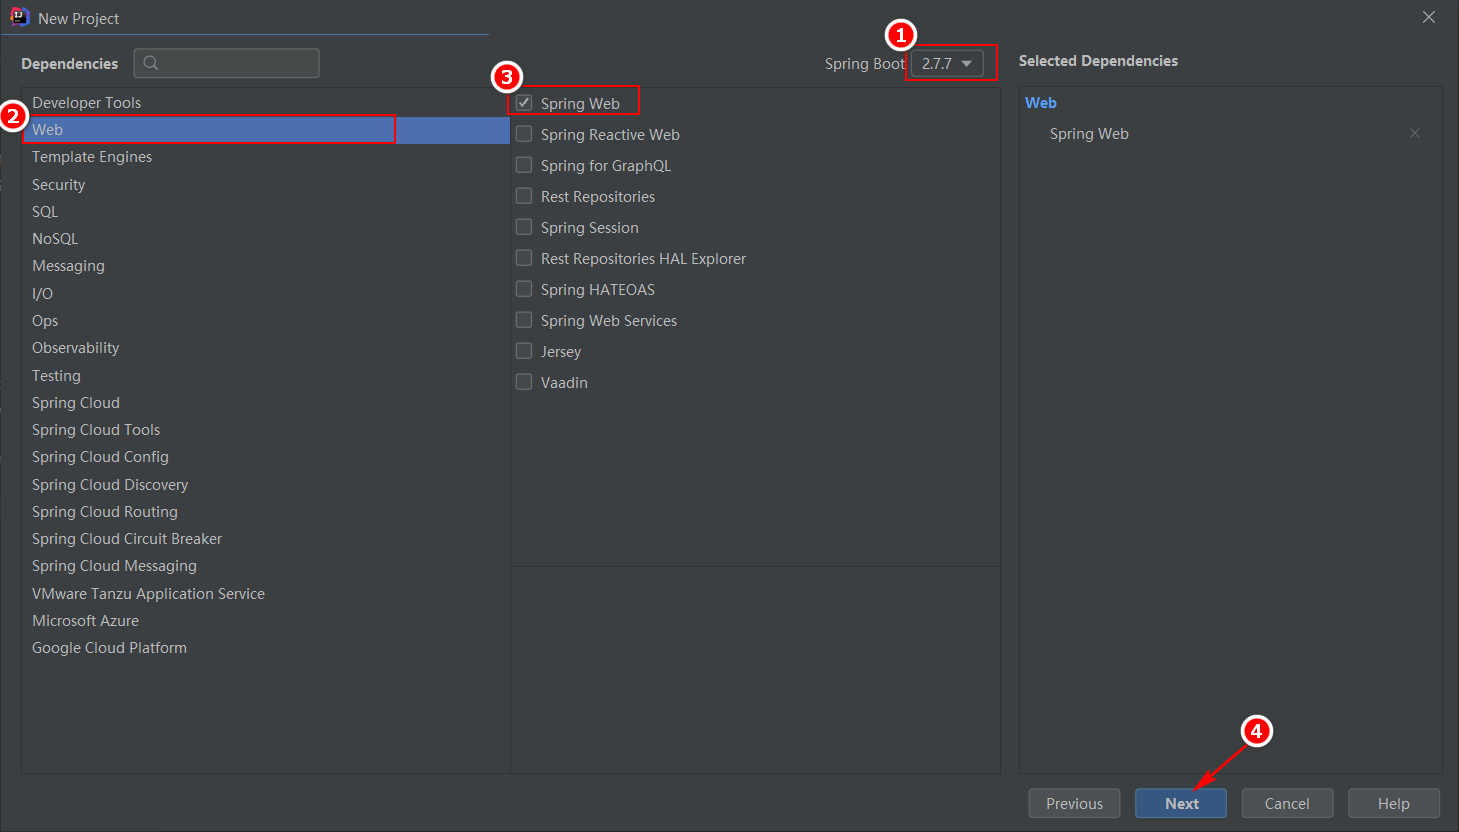The height and width of the screenshot is (832, 1459).
Task: Cancel the new project wizard
Action: click(1287, 803)
